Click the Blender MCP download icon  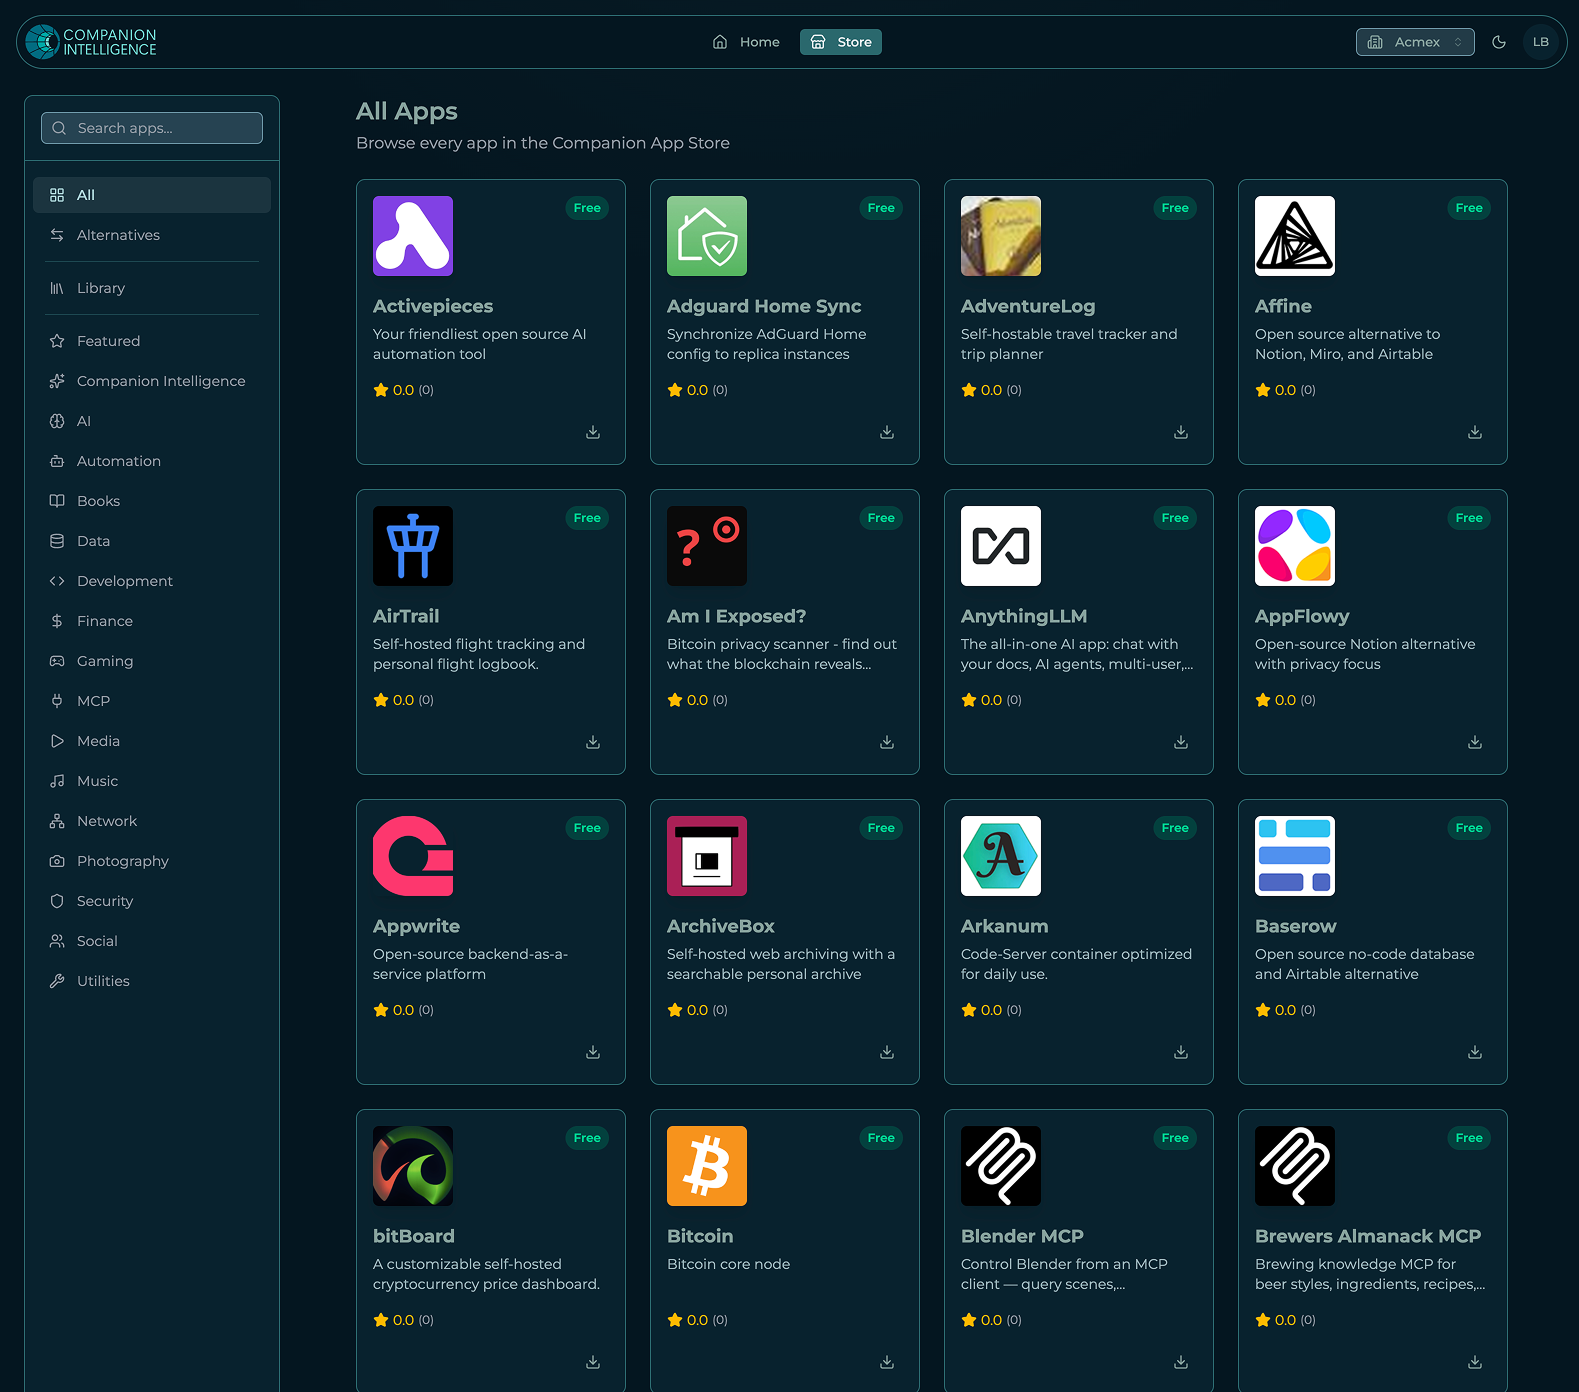(x=1181, y=1362)
